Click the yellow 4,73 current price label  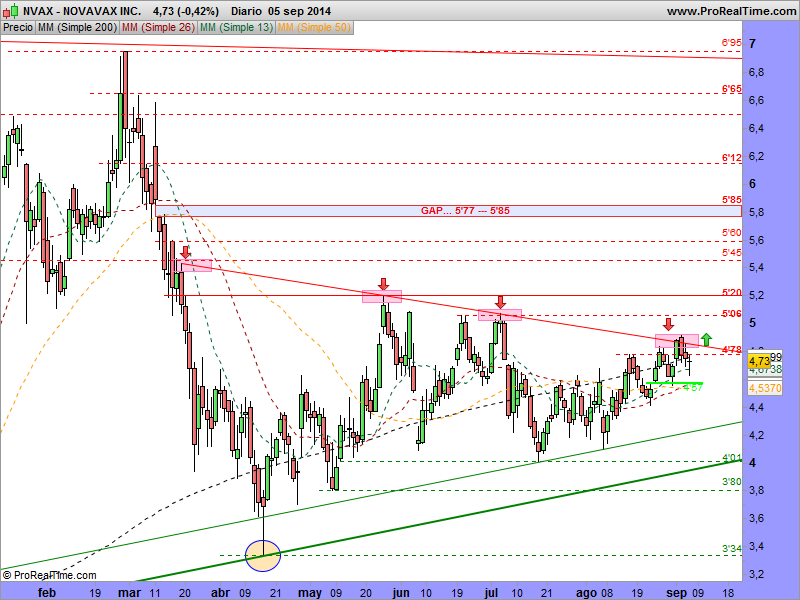[758, 358]
